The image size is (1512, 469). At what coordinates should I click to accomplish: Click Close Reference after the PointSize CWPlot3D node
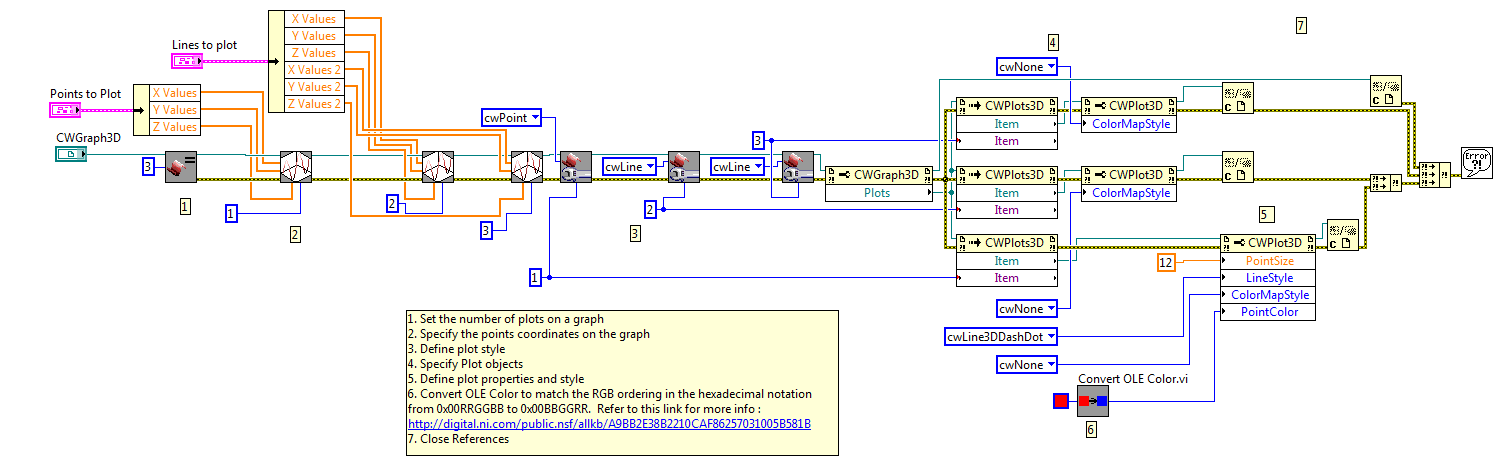(x=1343, y=234)
